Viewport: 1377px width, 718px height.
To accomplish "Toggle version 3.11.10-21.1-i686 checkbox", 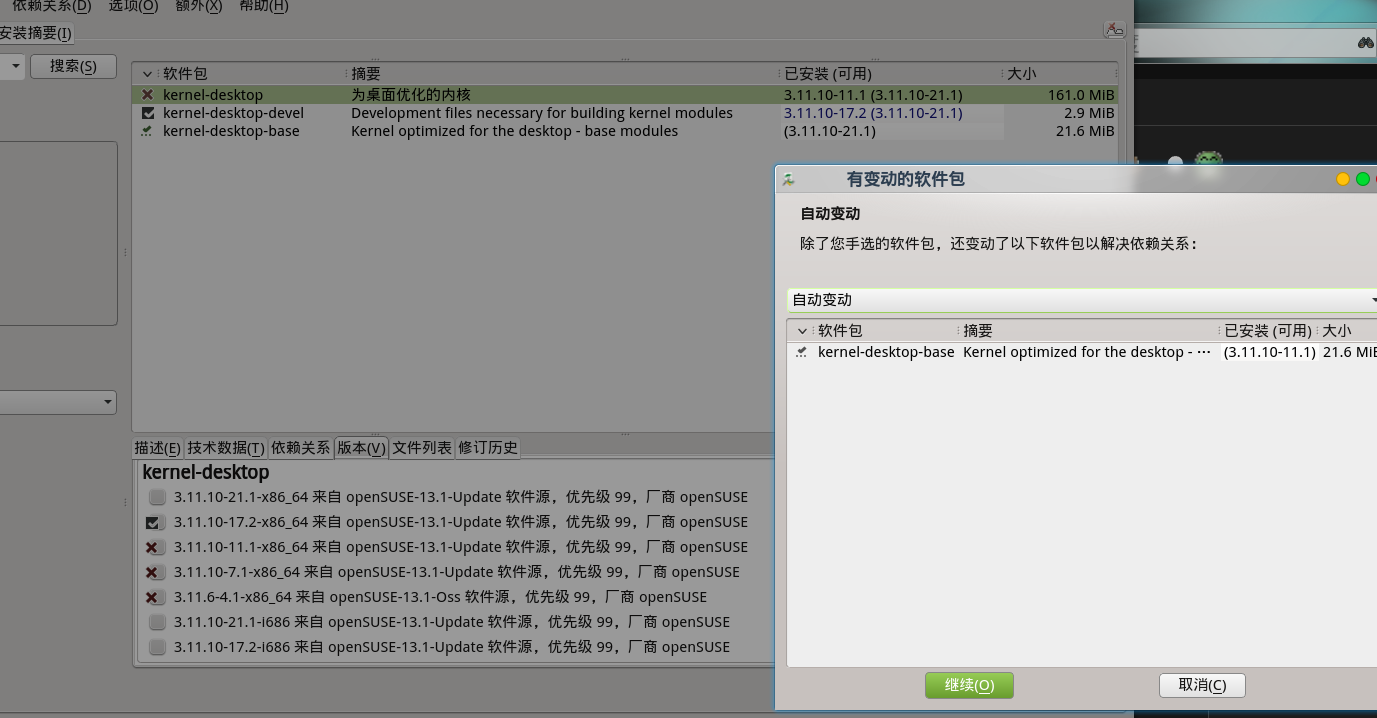I will (157, 622).
